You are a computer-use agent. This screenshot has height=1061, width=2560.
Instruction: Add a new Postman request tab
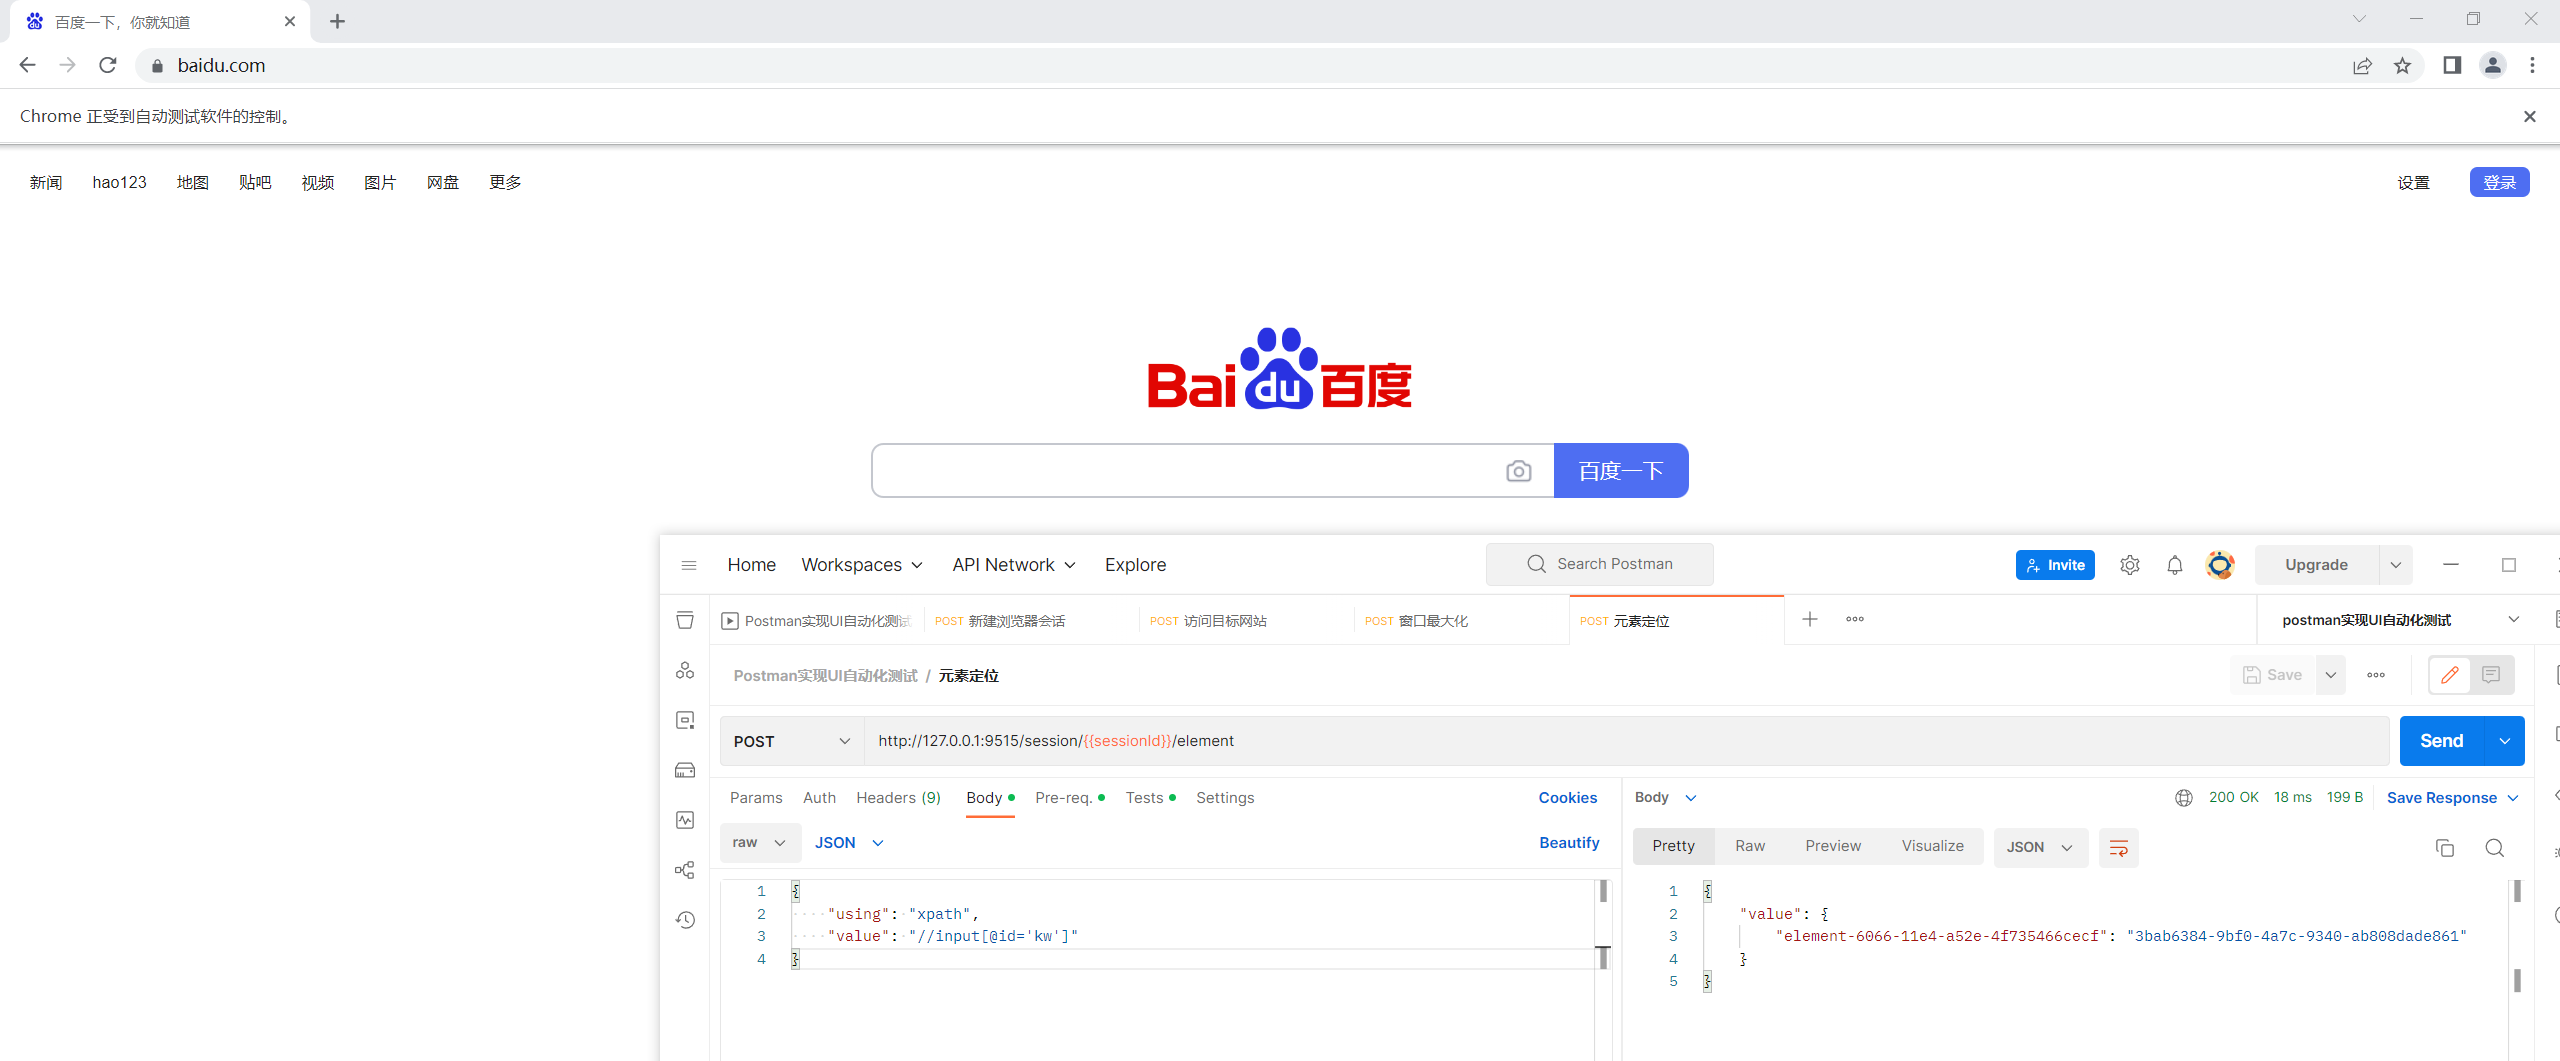[1810, 619]
